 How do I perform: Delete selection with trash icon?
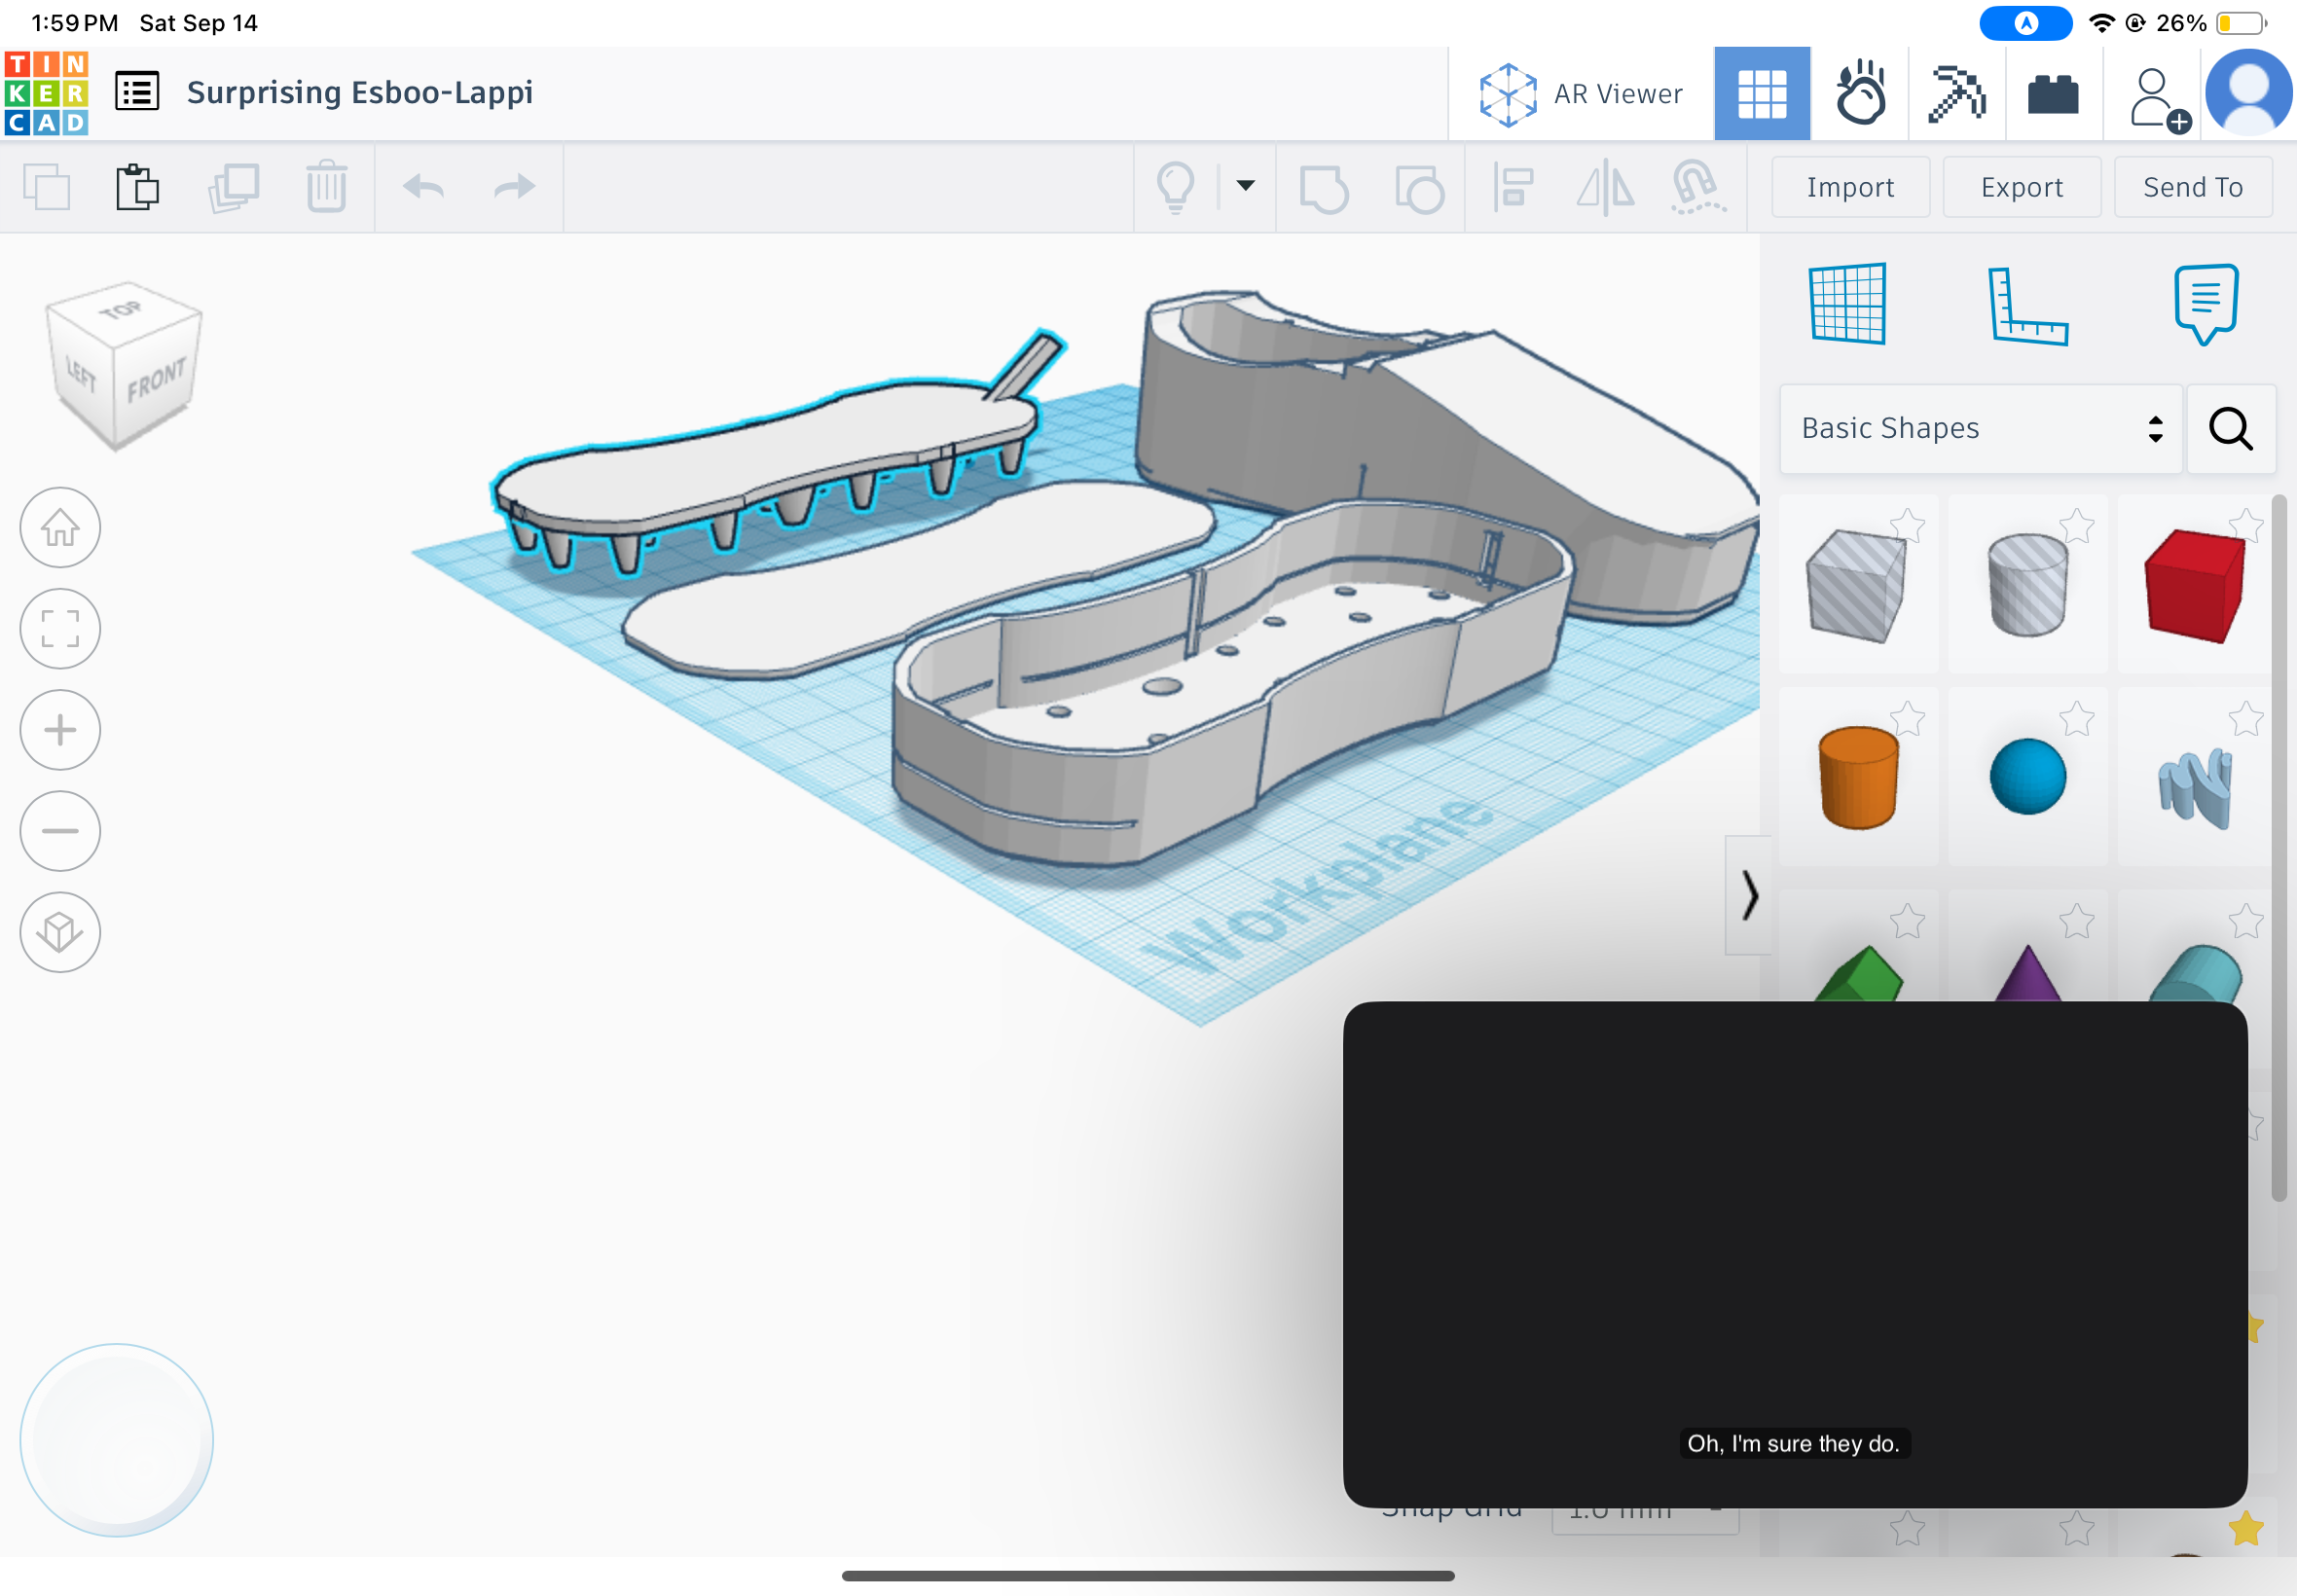click(x=326, y=187)
